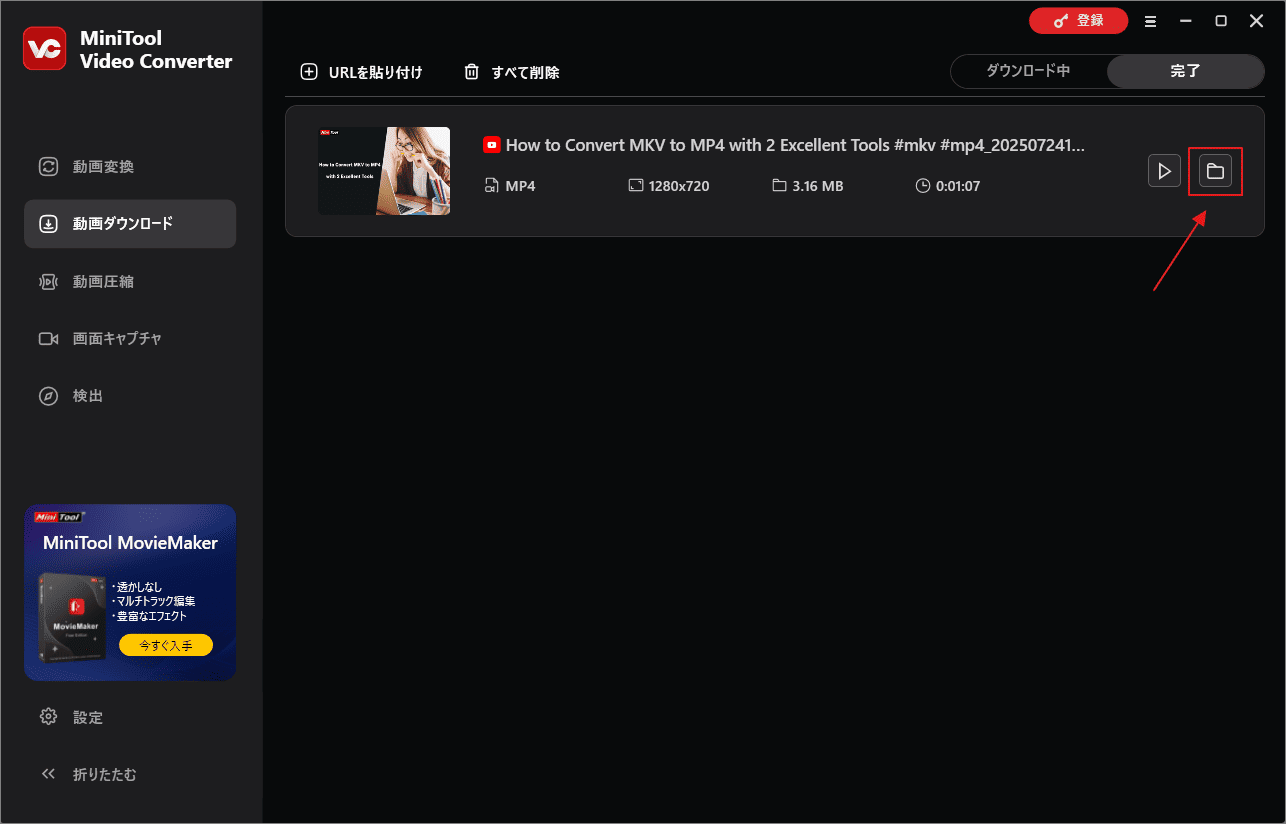
Task: Click URLを貼り付け button
Action: pos(361,72)
